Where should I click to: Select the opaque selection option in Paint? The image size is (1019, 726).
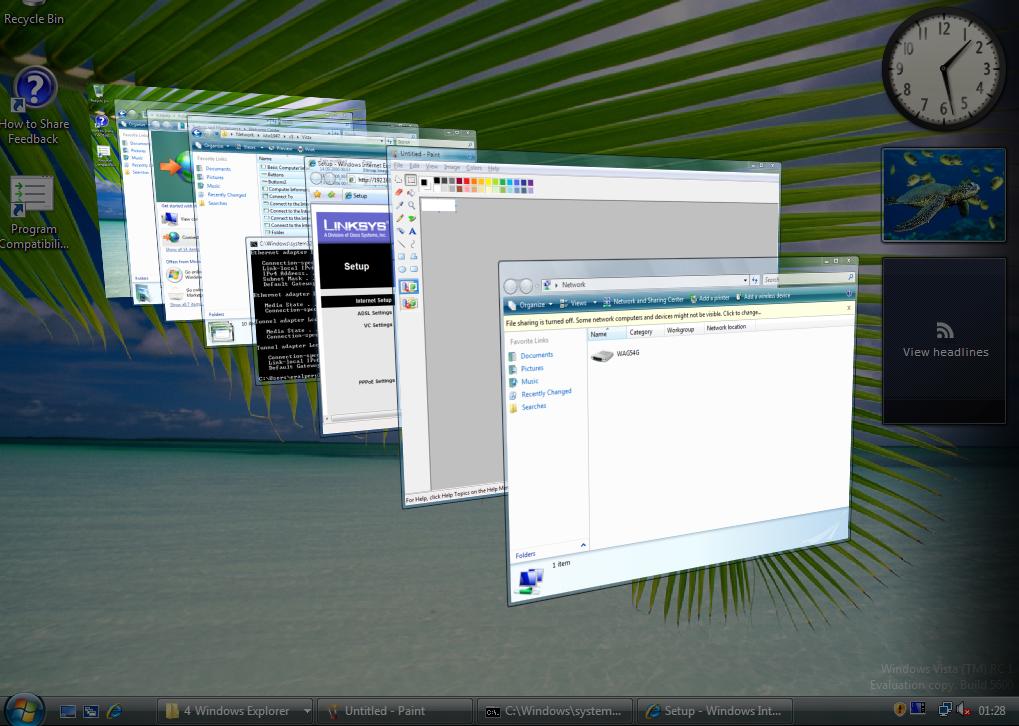409,287
